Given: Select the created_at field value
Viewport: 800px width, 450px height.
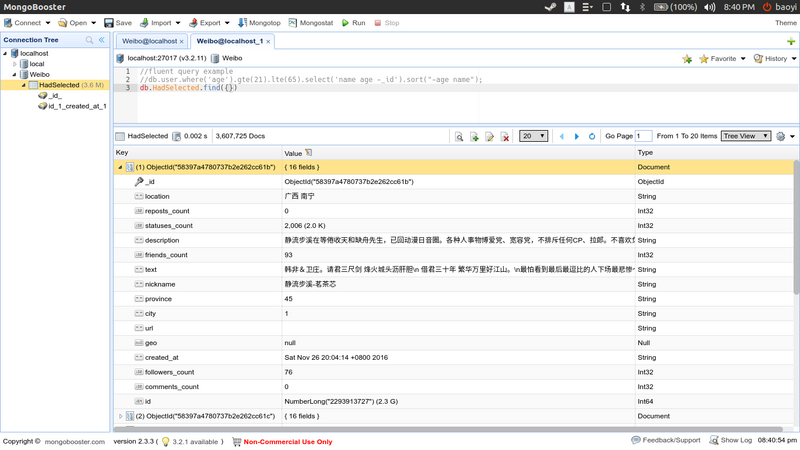Looking at the screenshot, I should (x=336, y=358).
